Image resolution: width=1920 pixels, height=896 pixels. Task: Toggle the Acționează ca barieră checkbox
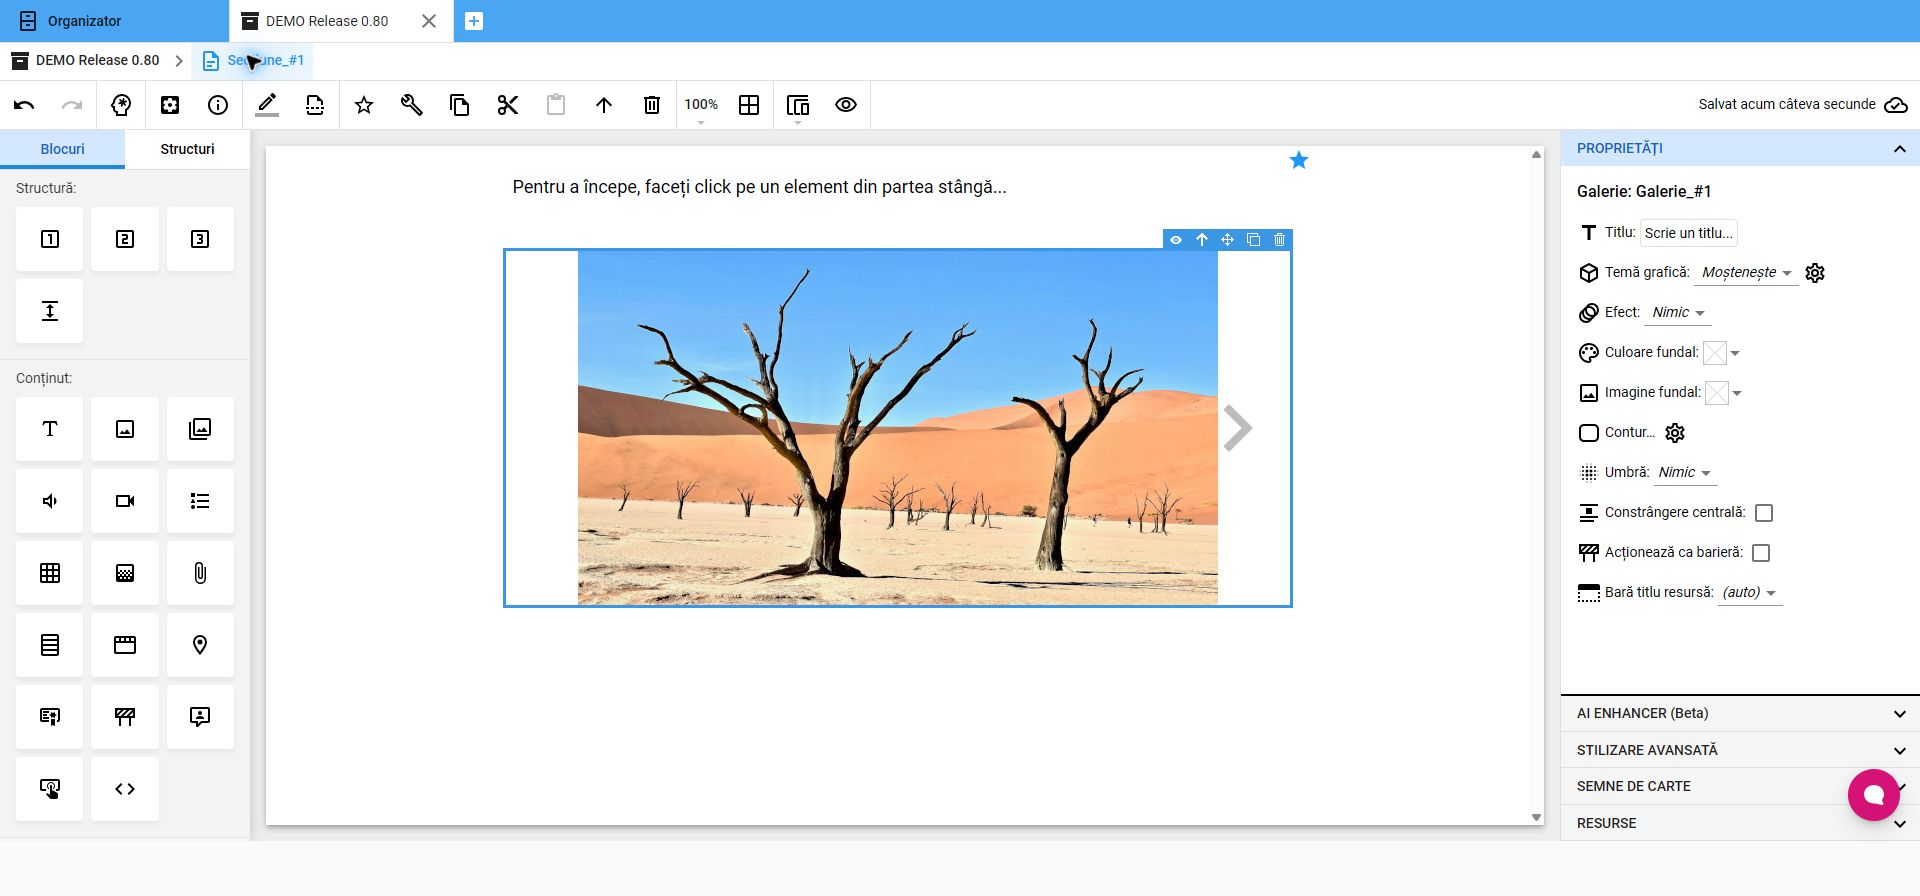click(x=1761, y=553)
